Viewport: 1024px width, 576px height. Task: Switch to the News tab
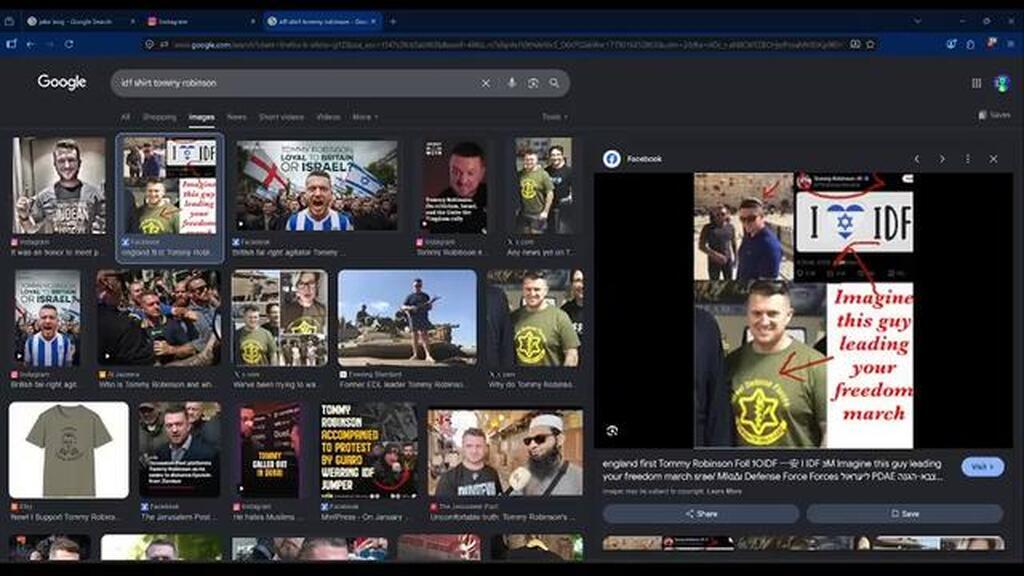(236, 117)
